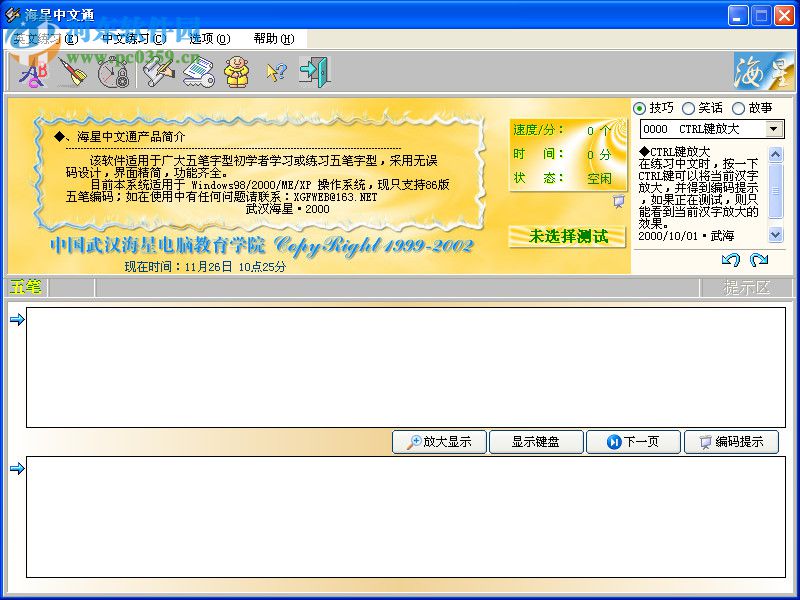
Task: Expand the 0000 CTRL键放大 dropdown
Action: tap(774, 129)
